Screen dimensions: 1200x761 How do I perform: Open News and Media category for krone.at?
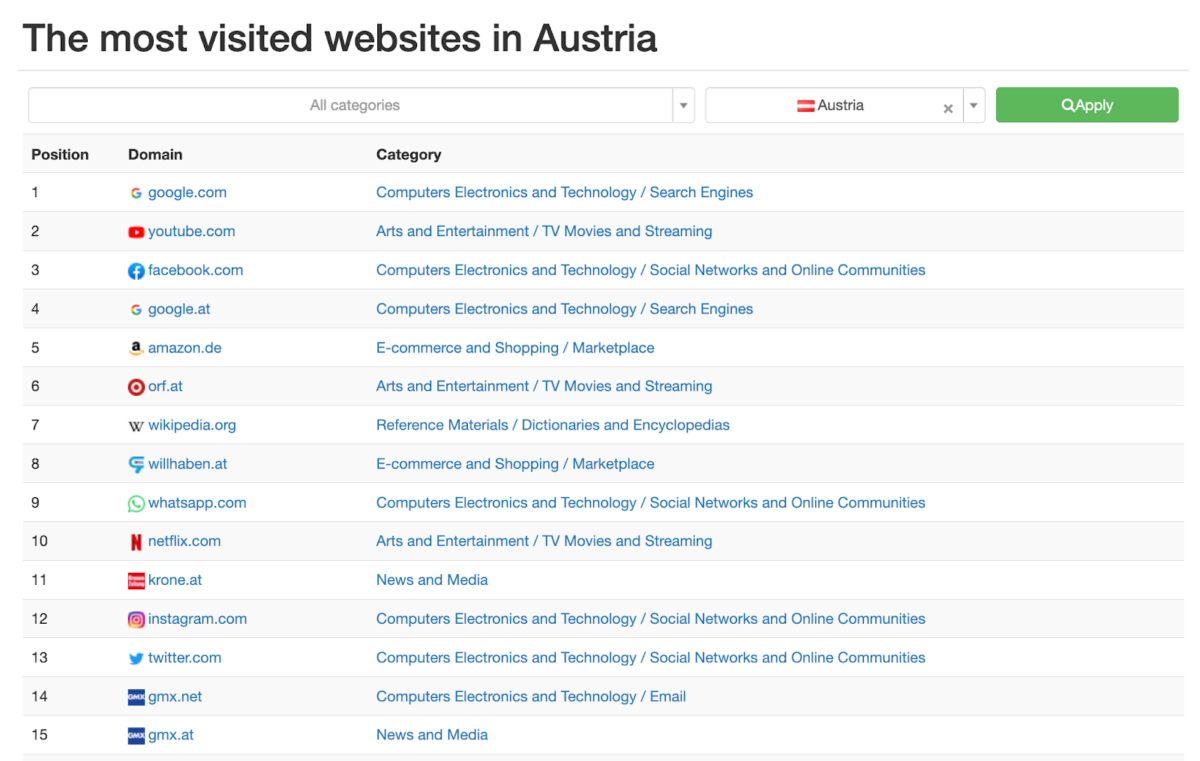432,580
